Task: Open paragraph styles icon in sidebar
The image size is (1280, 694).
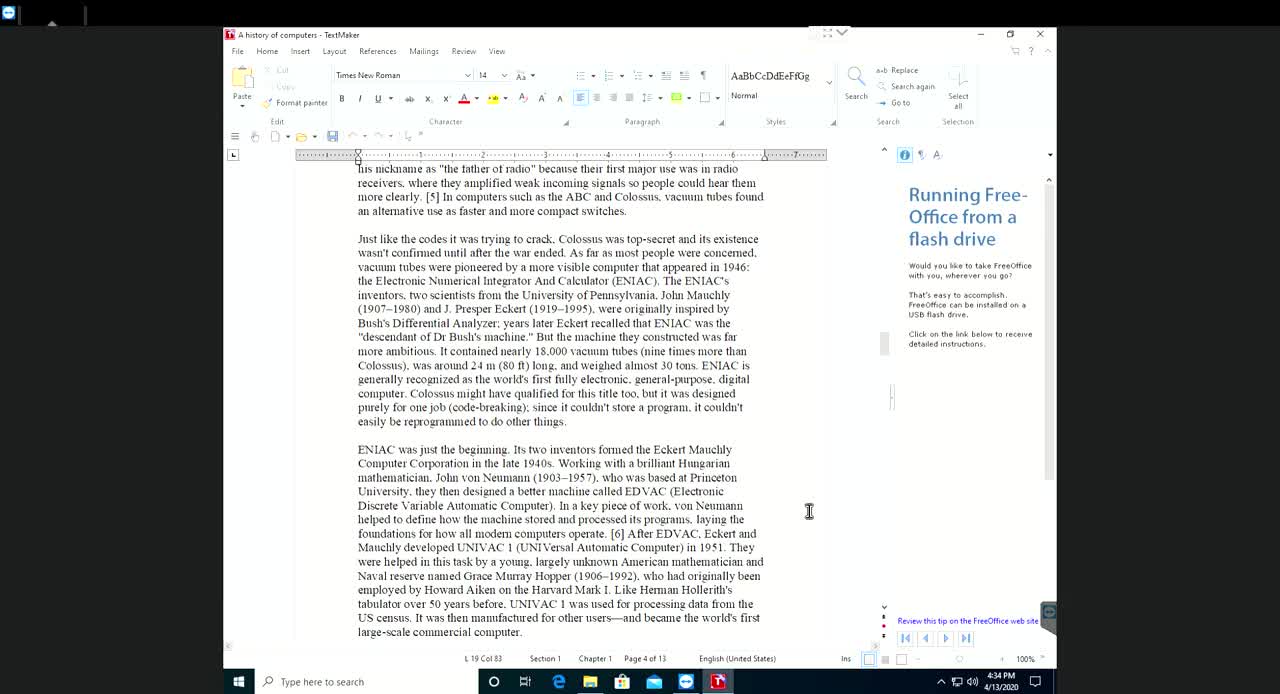Action: tap(921, 155)
